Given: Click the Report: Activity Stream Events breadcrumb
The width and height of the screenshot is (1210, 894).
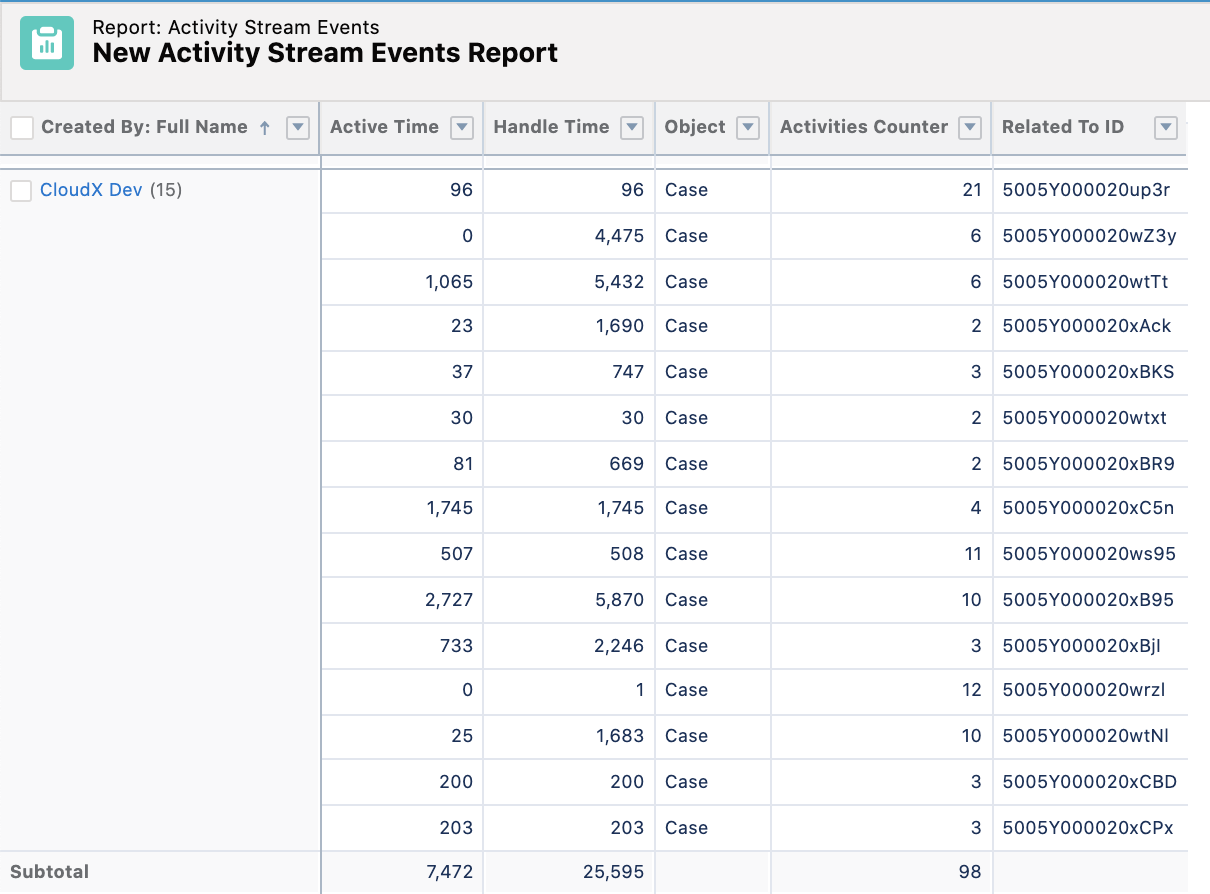Looking at the screenshot, I should (x=235, y=27).
